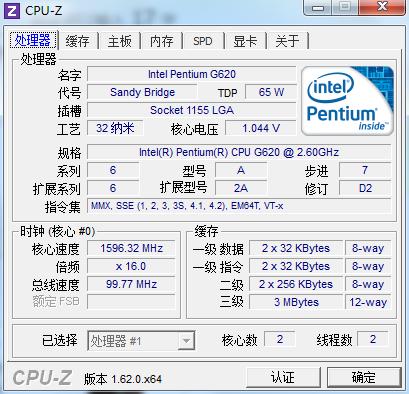
Task: Click the 型号 value A
Action: tap(241, 170)
